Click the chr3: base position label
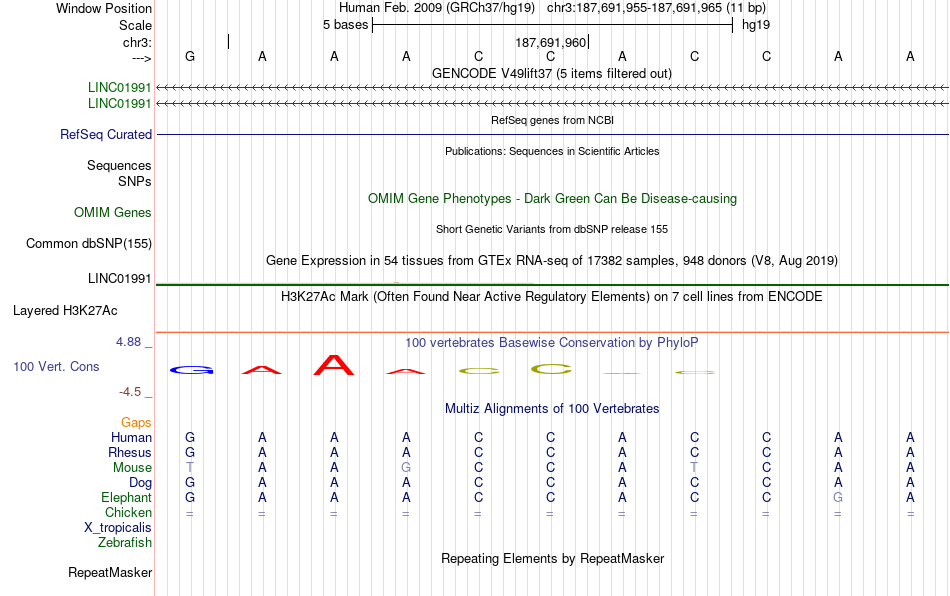950x596 pixels. 137,42
